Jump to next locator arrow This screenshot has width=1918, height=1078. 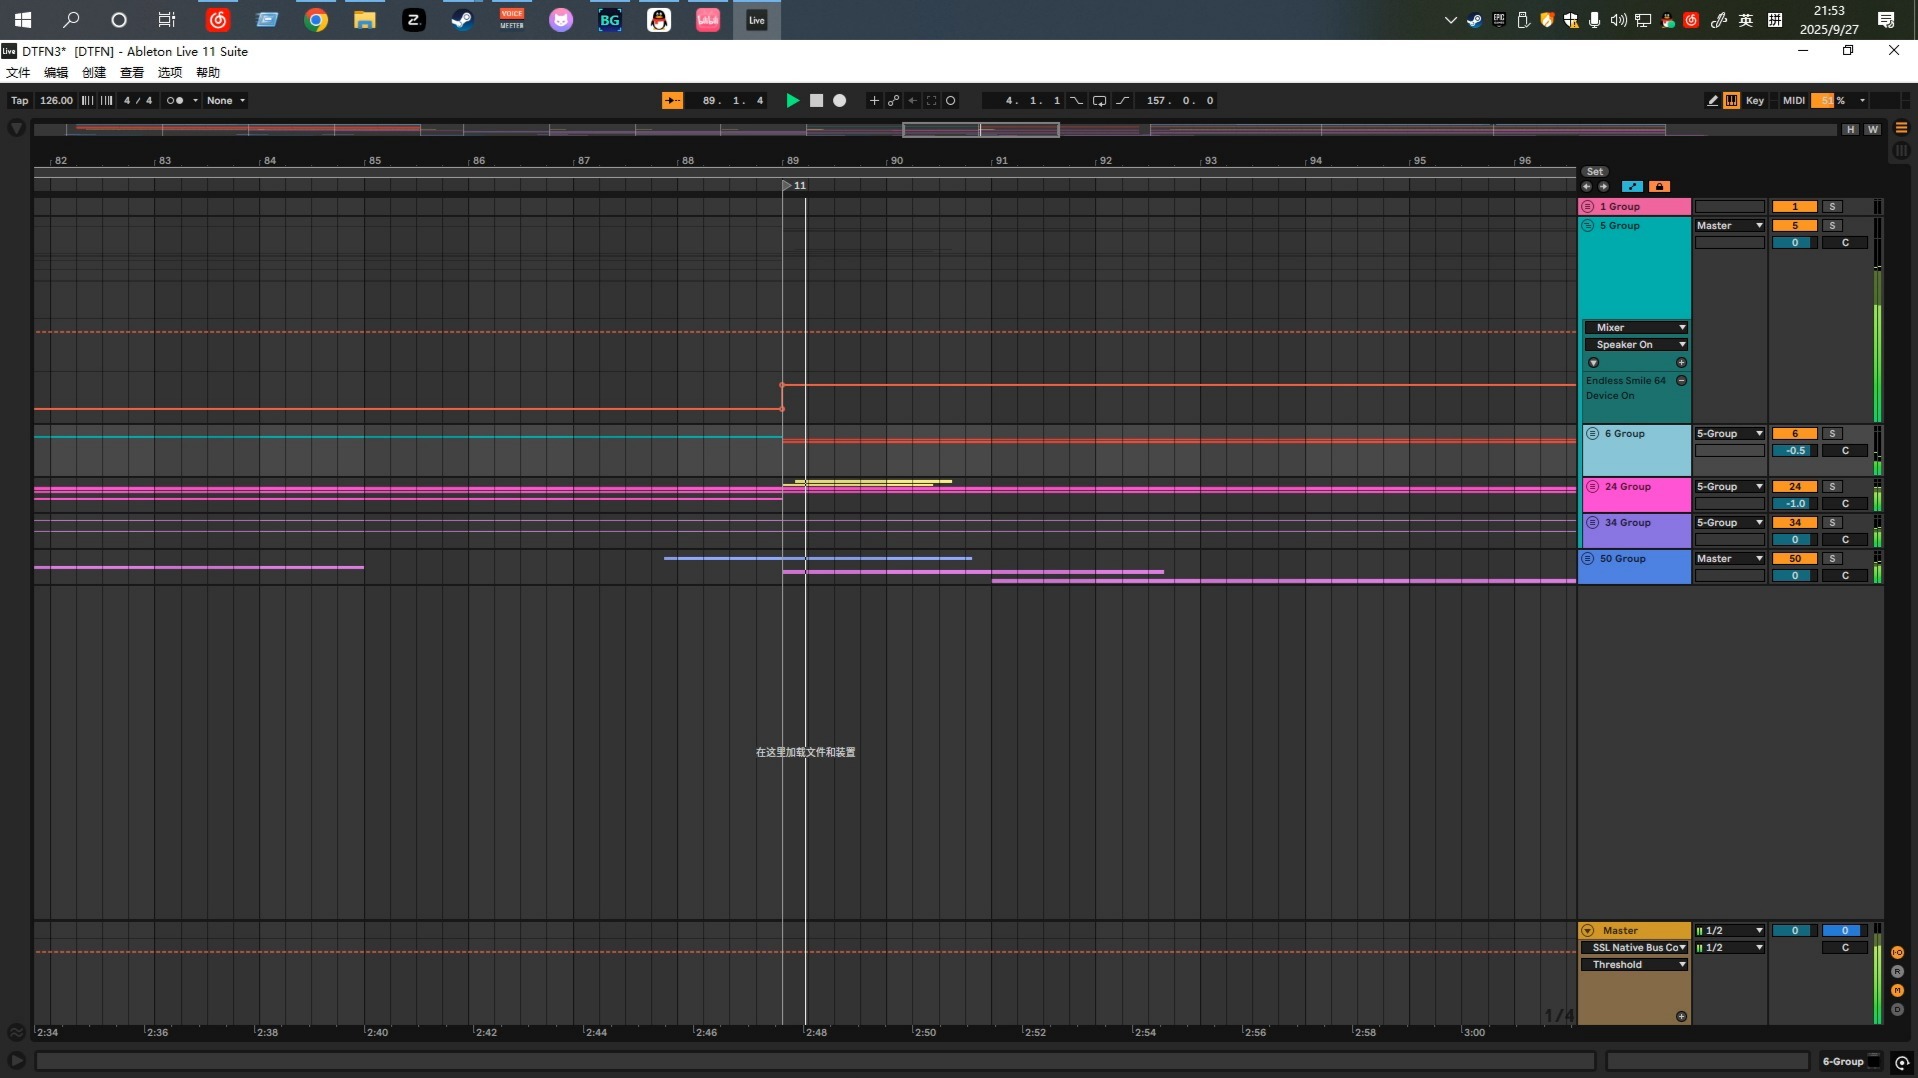(x=1604, y=186)
